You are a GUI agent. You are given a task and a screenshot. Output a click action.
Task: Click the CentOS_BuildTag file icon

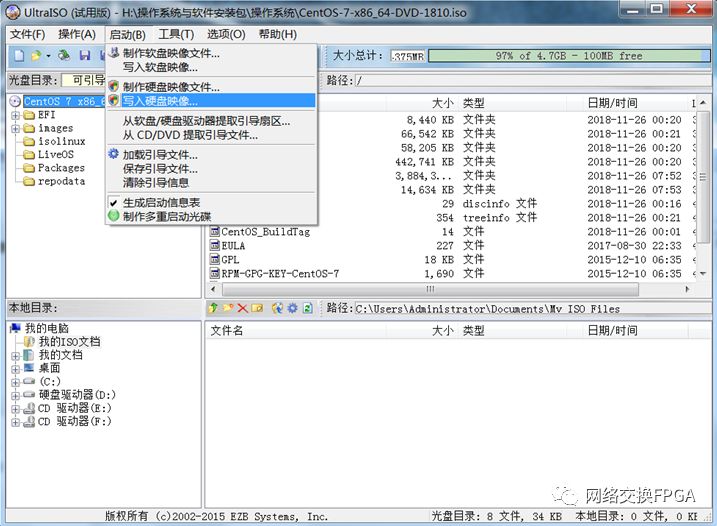[x=214, y=231]
